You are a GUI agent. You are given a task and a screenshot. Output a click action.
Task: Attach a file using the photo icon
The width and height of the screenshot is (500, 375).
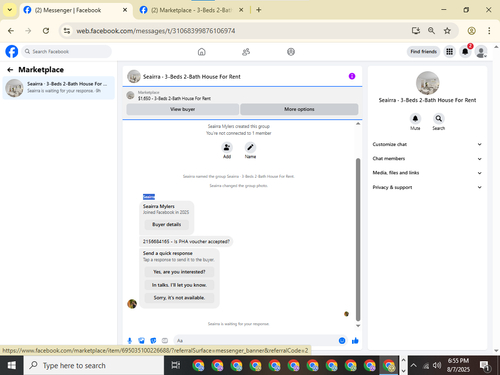(x=141, y=341)
